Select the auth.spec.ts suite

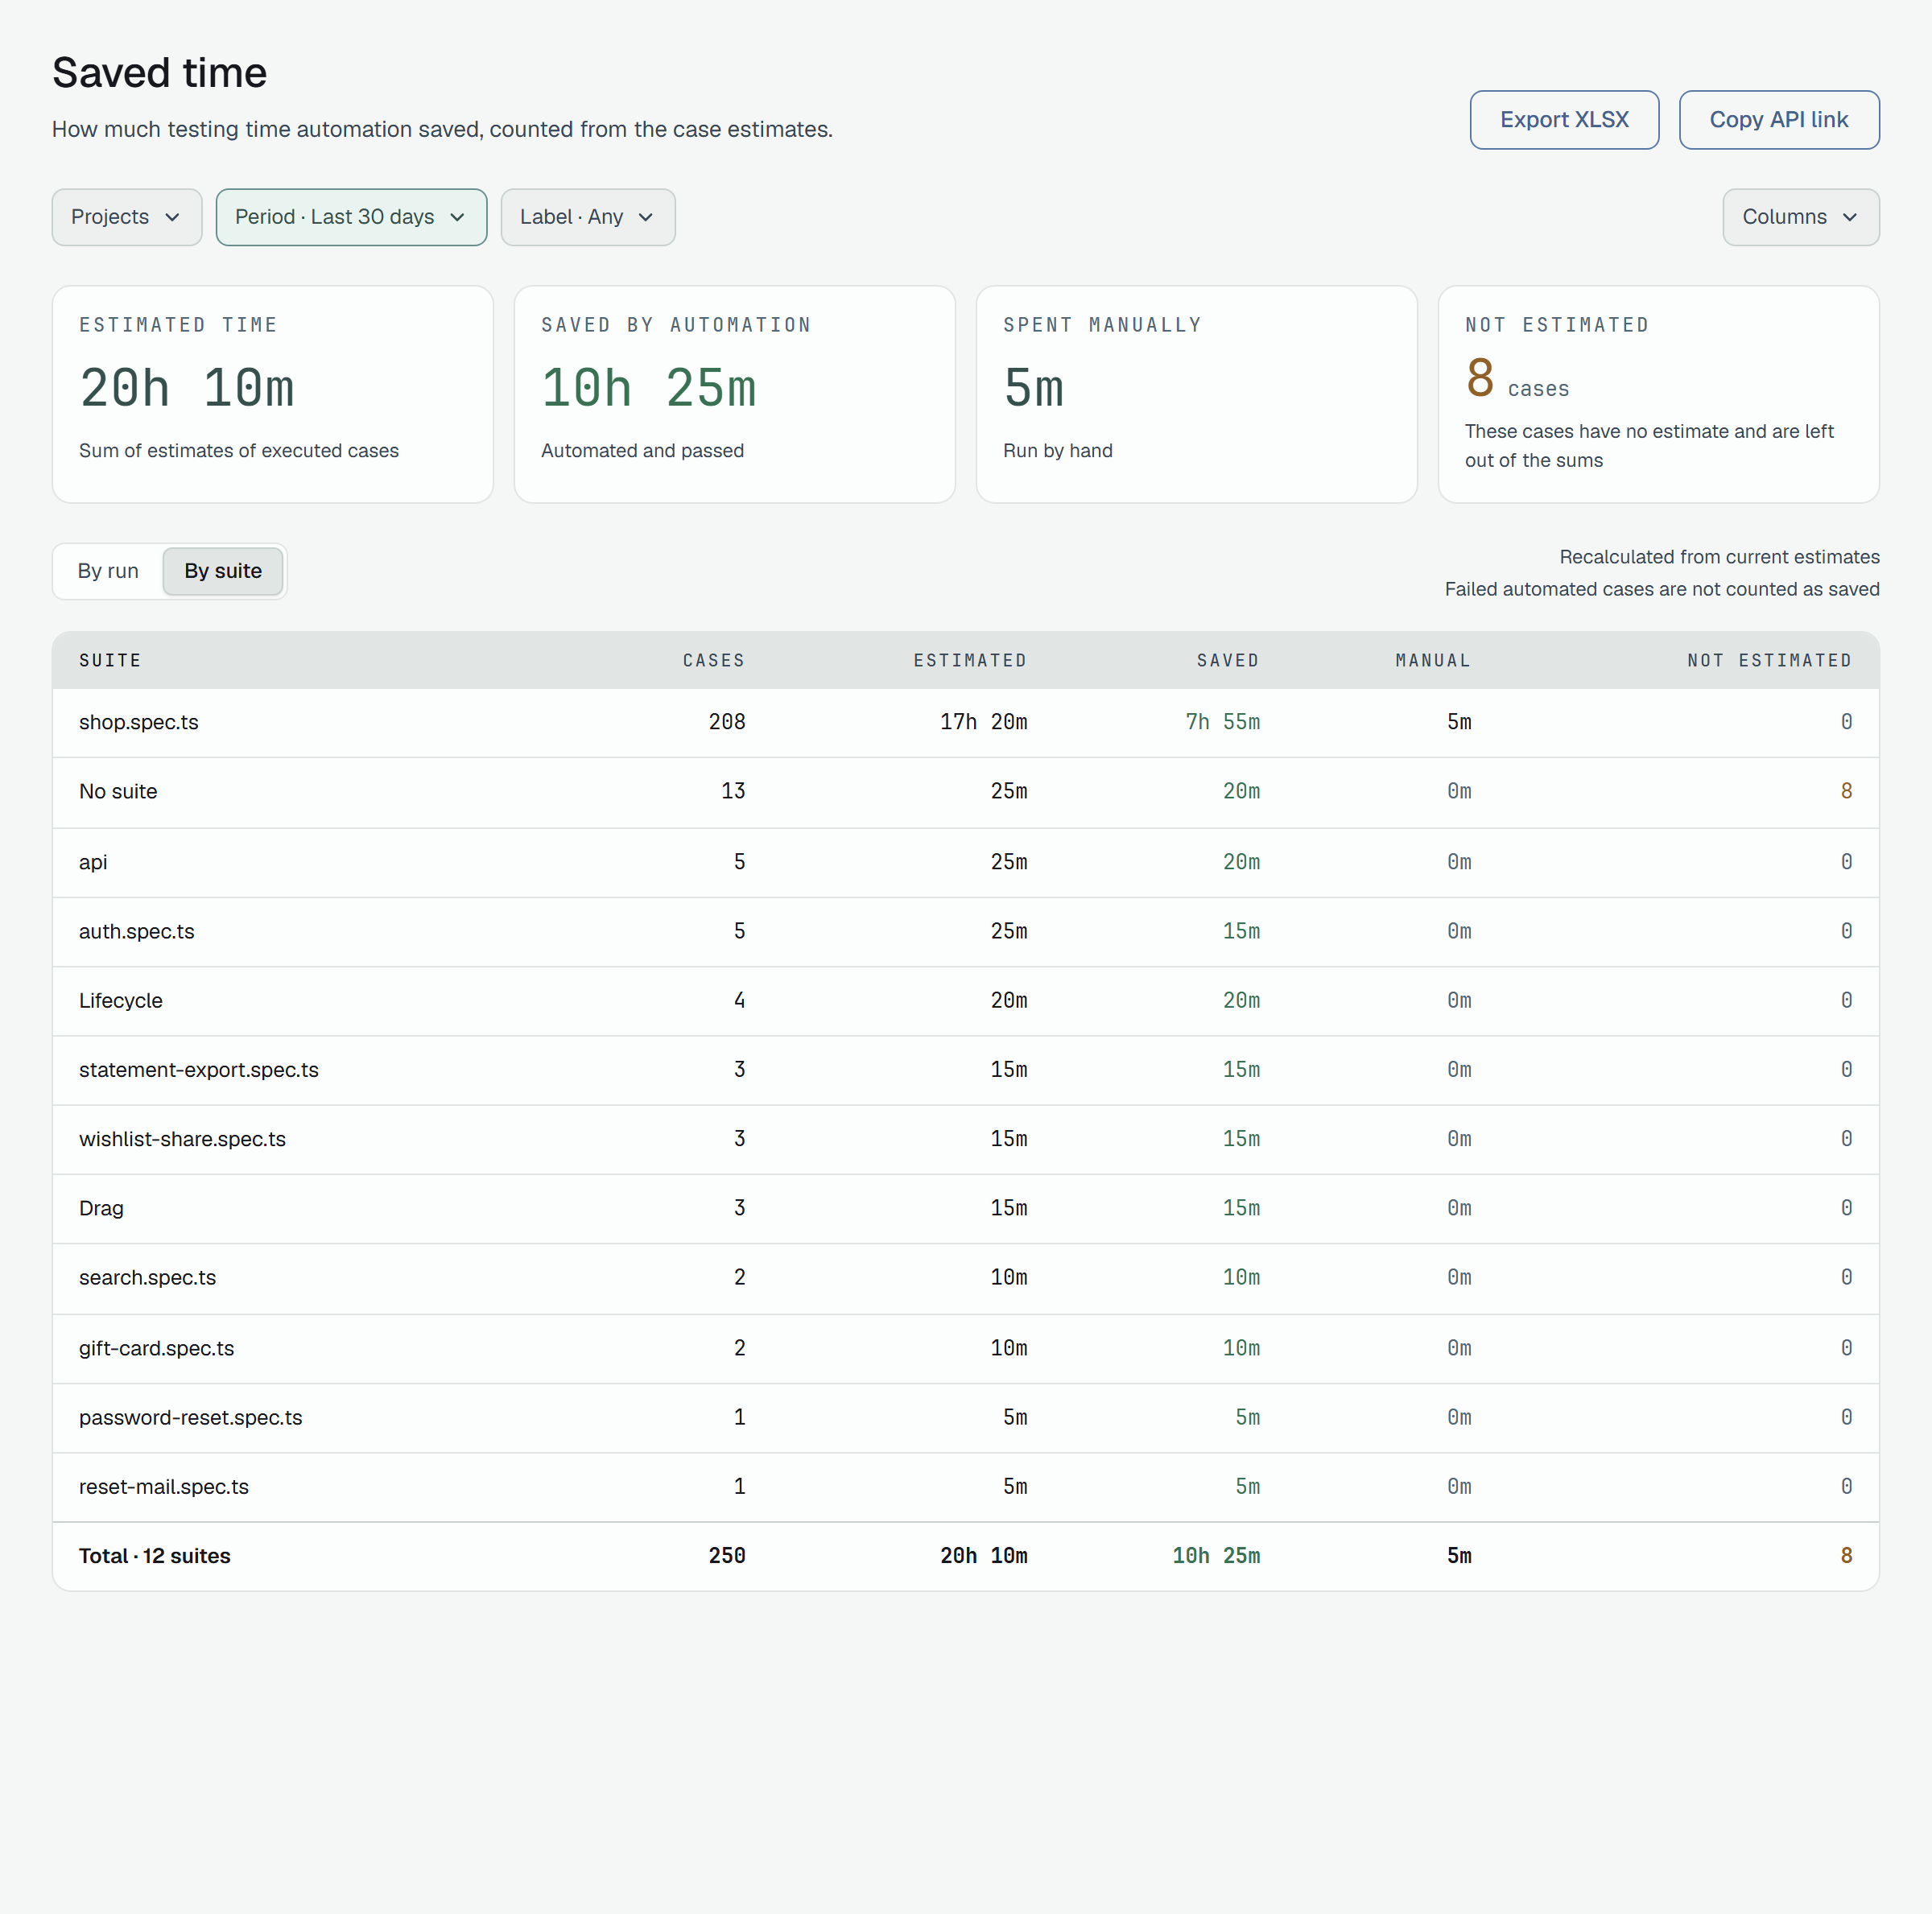tap(137, 932)
